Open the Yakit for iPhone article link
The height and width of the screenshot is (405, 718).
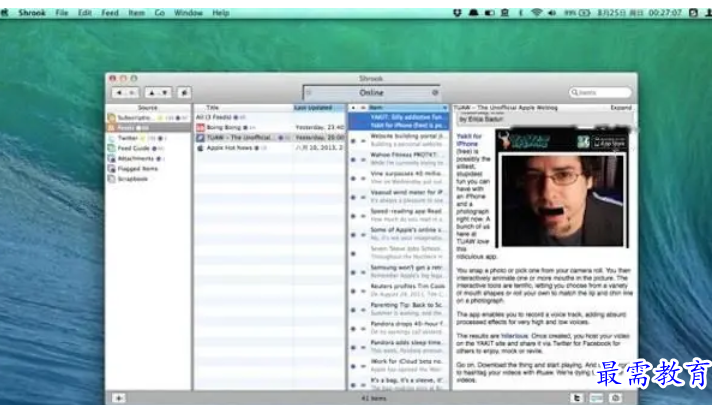tap(468, 140)
